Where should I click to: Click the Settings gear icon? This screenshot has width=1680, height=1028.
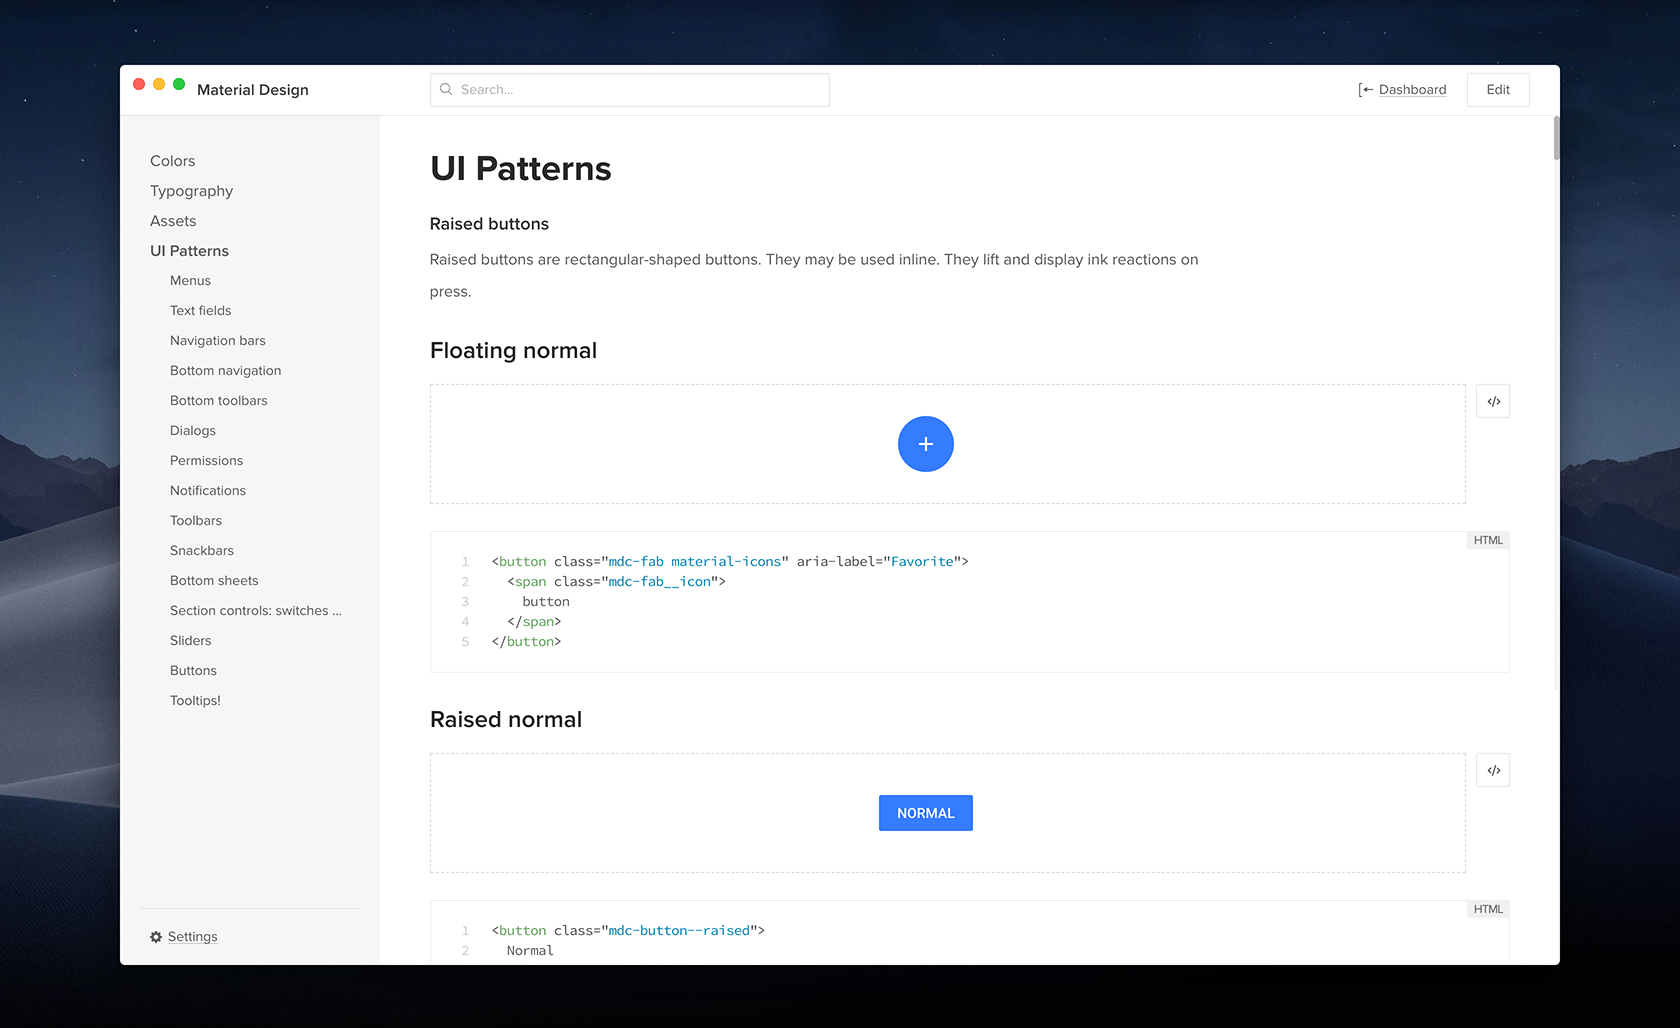156,937
